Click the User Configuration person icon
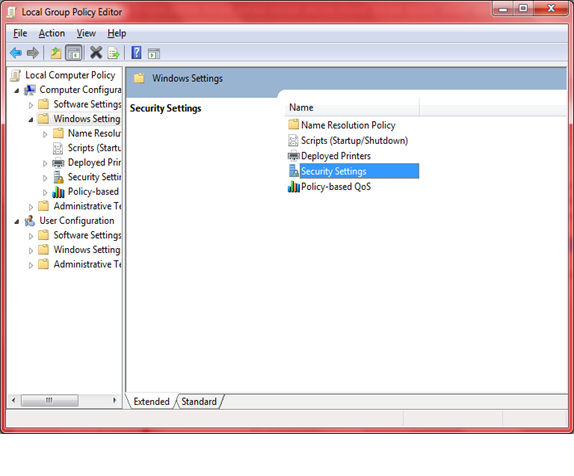This screenshot has height=476, width=574. coord(30,221)
